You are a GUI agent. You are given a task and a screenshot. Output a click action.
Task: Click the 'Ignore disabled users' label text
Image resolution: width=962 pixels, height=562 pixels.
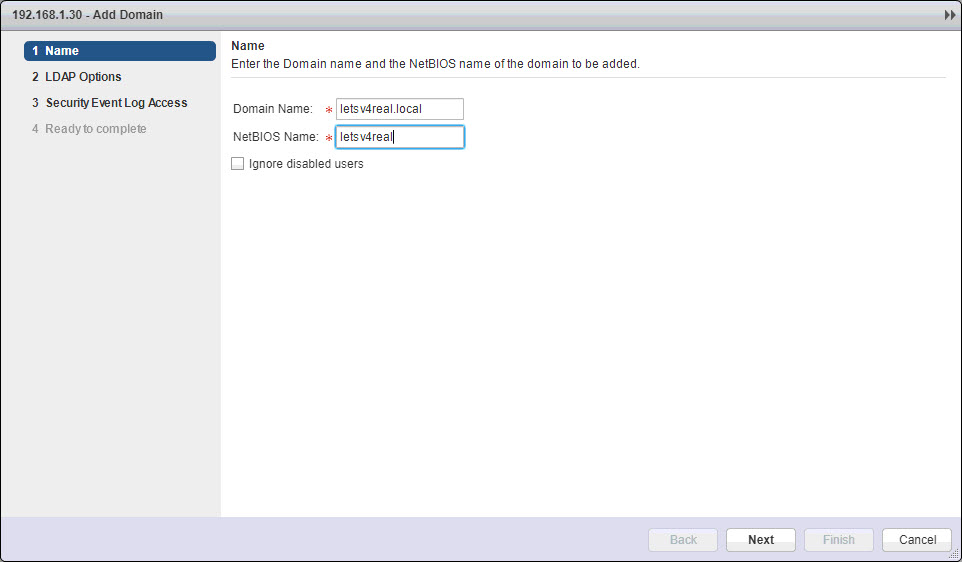[306, 164]
